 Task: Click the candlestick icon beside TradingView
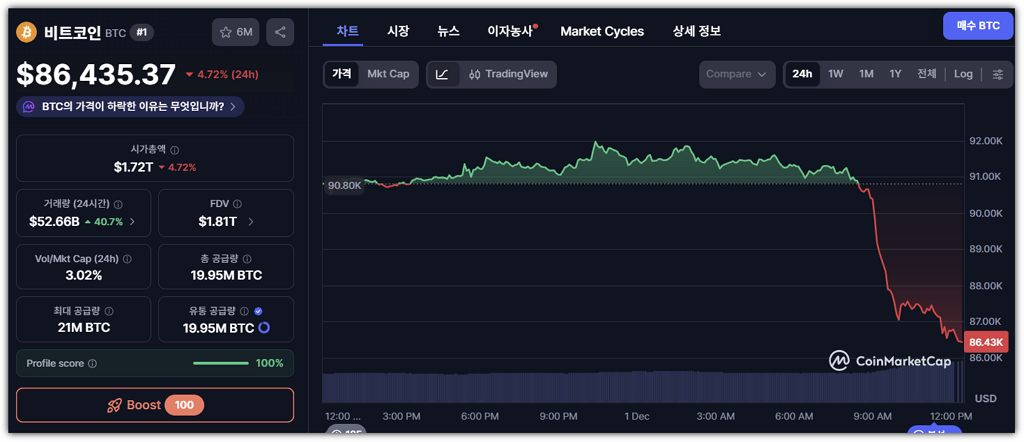coord(475,74)
